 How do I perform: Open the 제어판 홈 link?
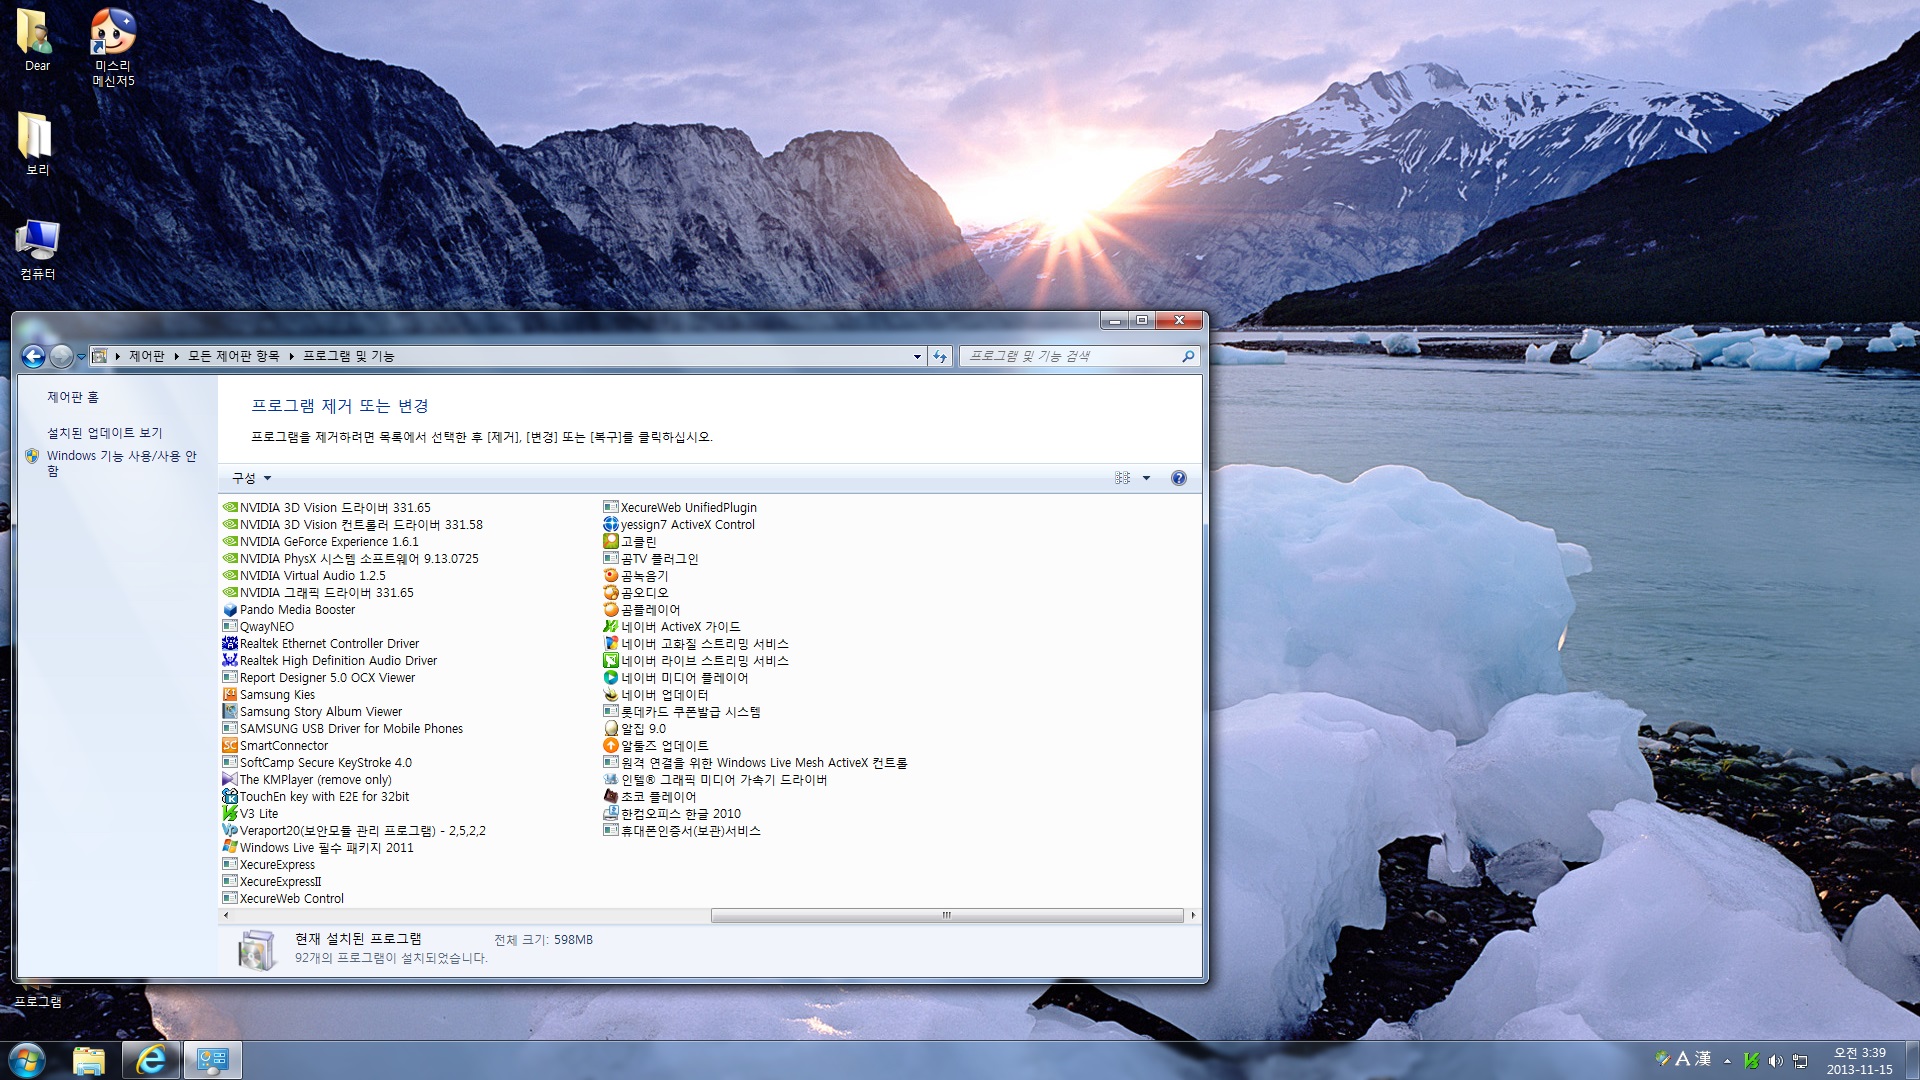pos(73,397)
